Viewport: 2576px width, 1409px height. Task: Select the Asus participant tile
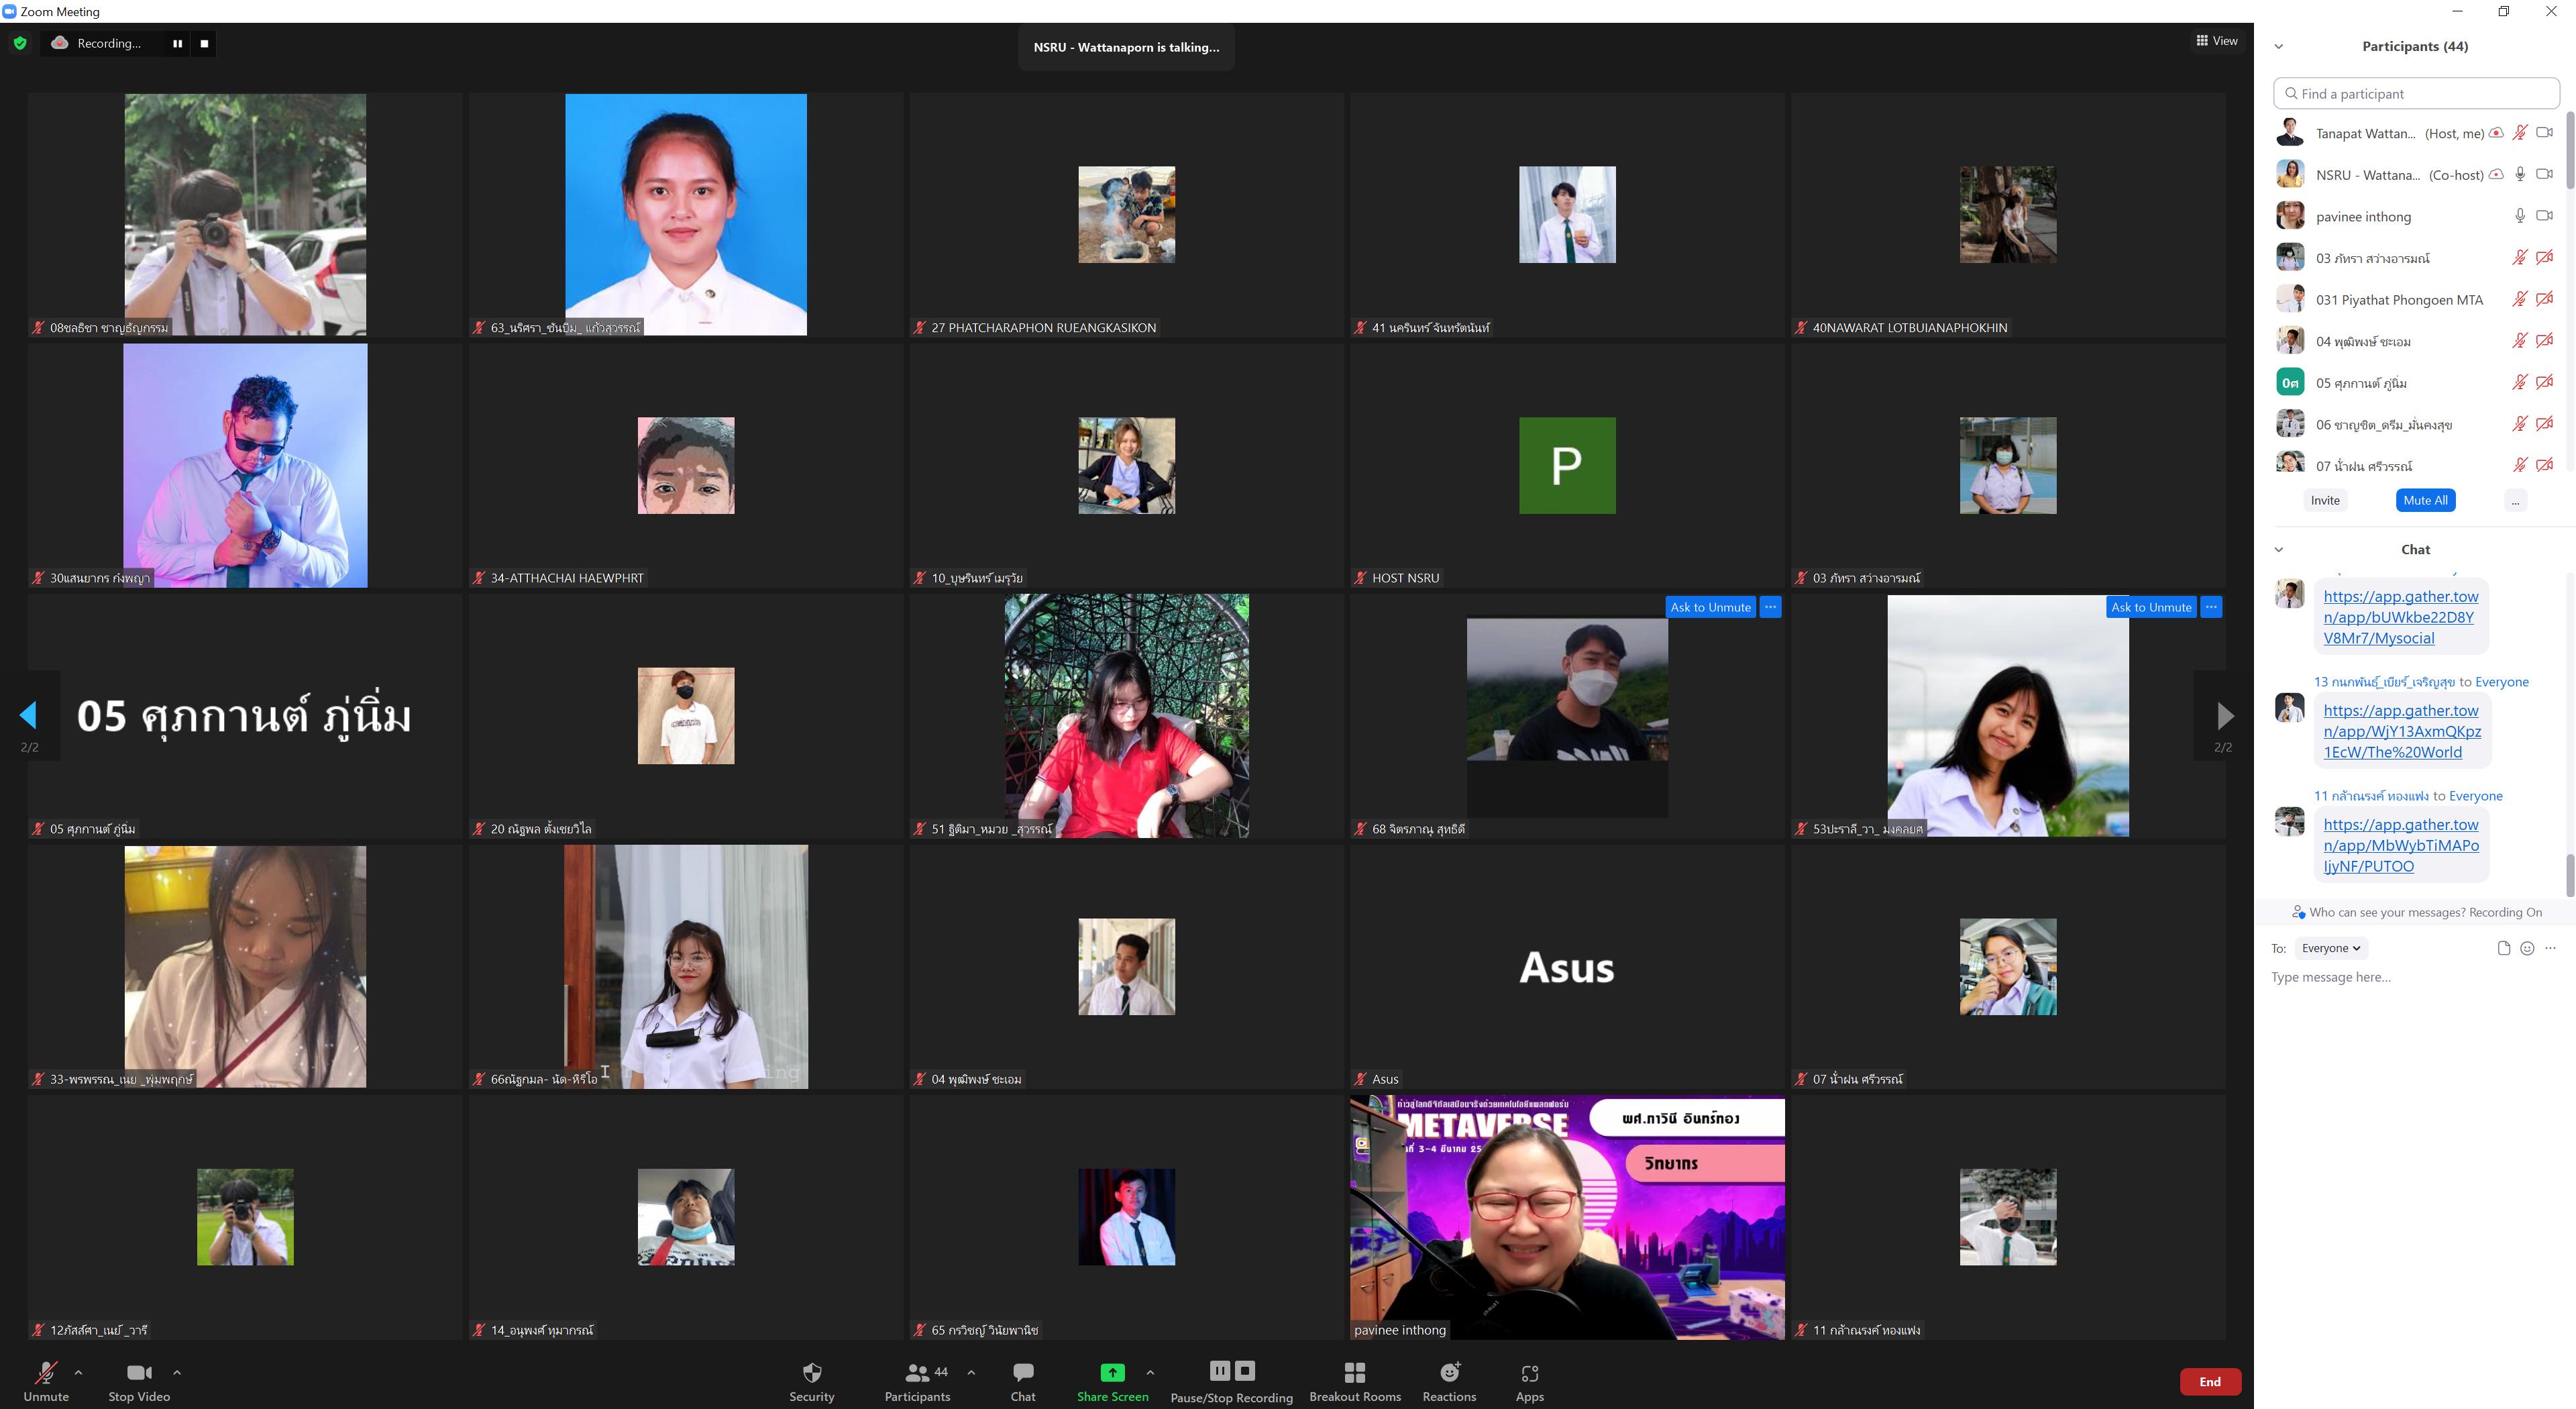[x=1567, y=967]
